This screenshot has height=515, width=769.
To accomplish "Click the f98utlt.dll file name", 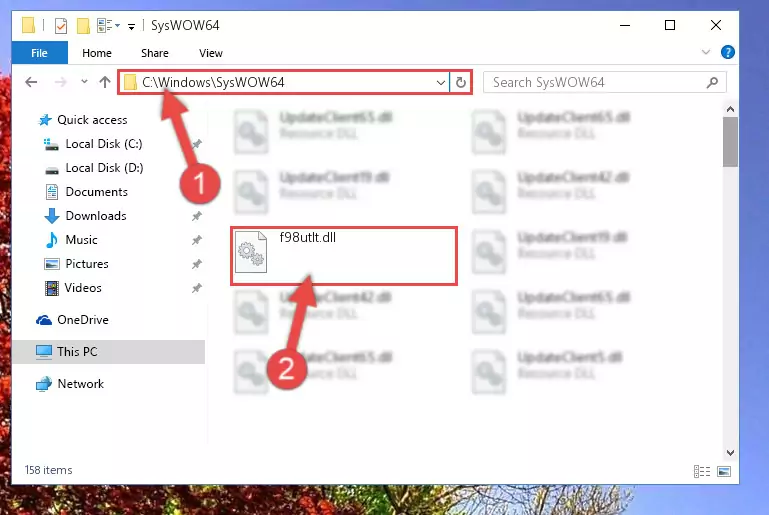I will click(x=308, y=237).
